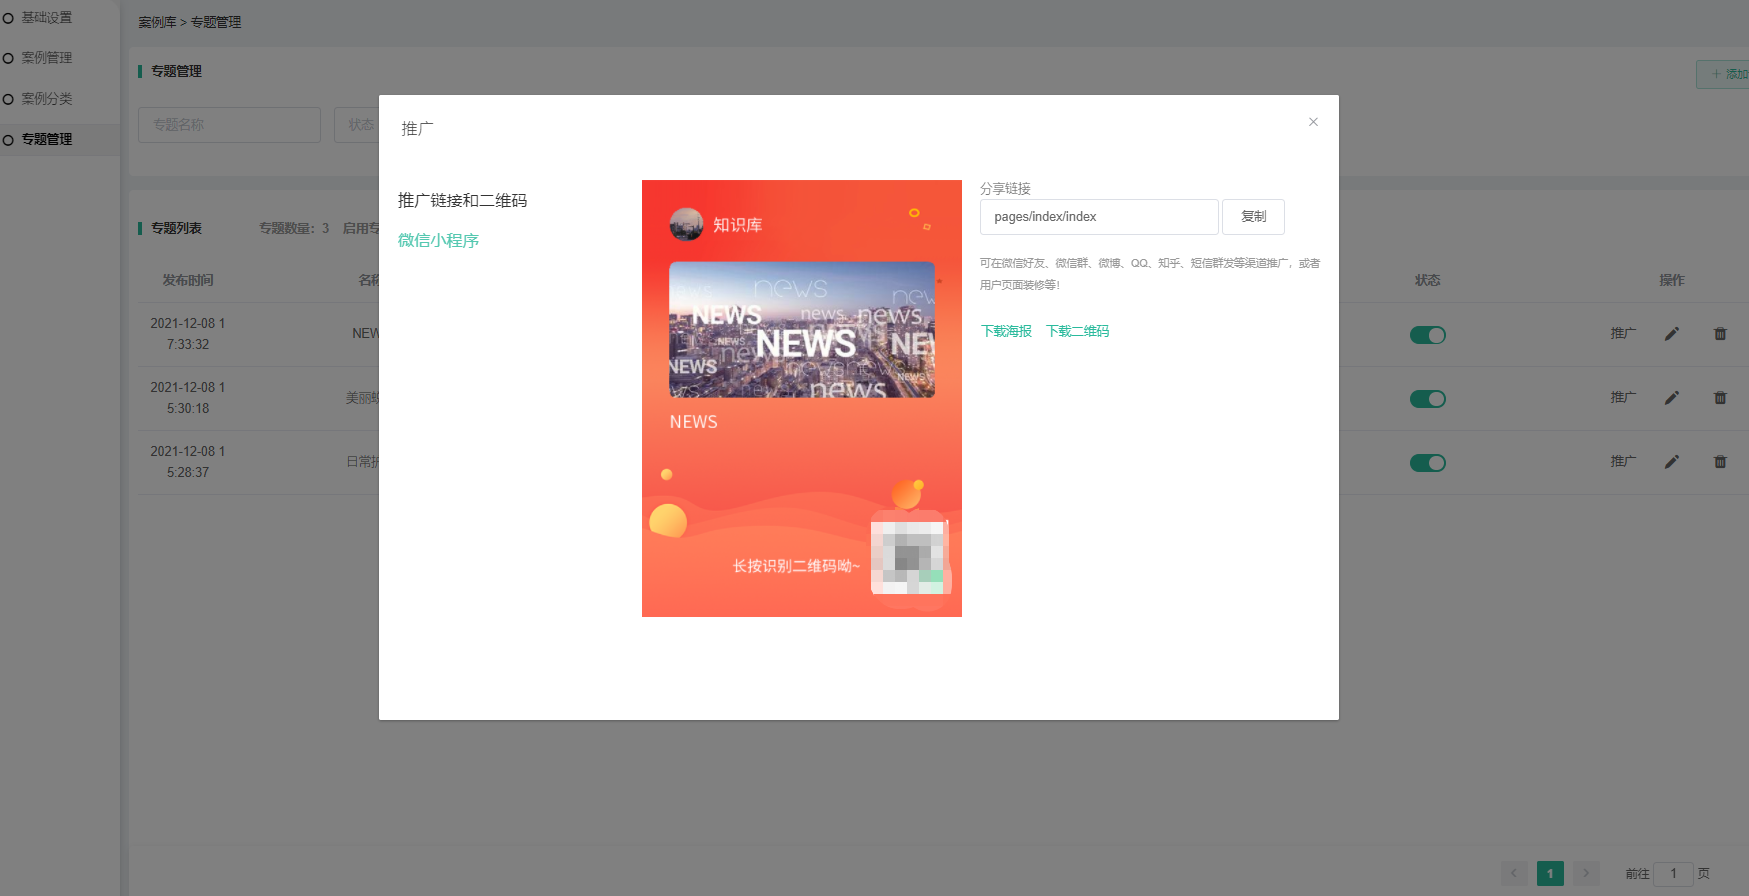Image resolution: width=1749 pixels, height=896 pixels.
Task: Toggle status switch for the first topic
Action: [1427, 335]
